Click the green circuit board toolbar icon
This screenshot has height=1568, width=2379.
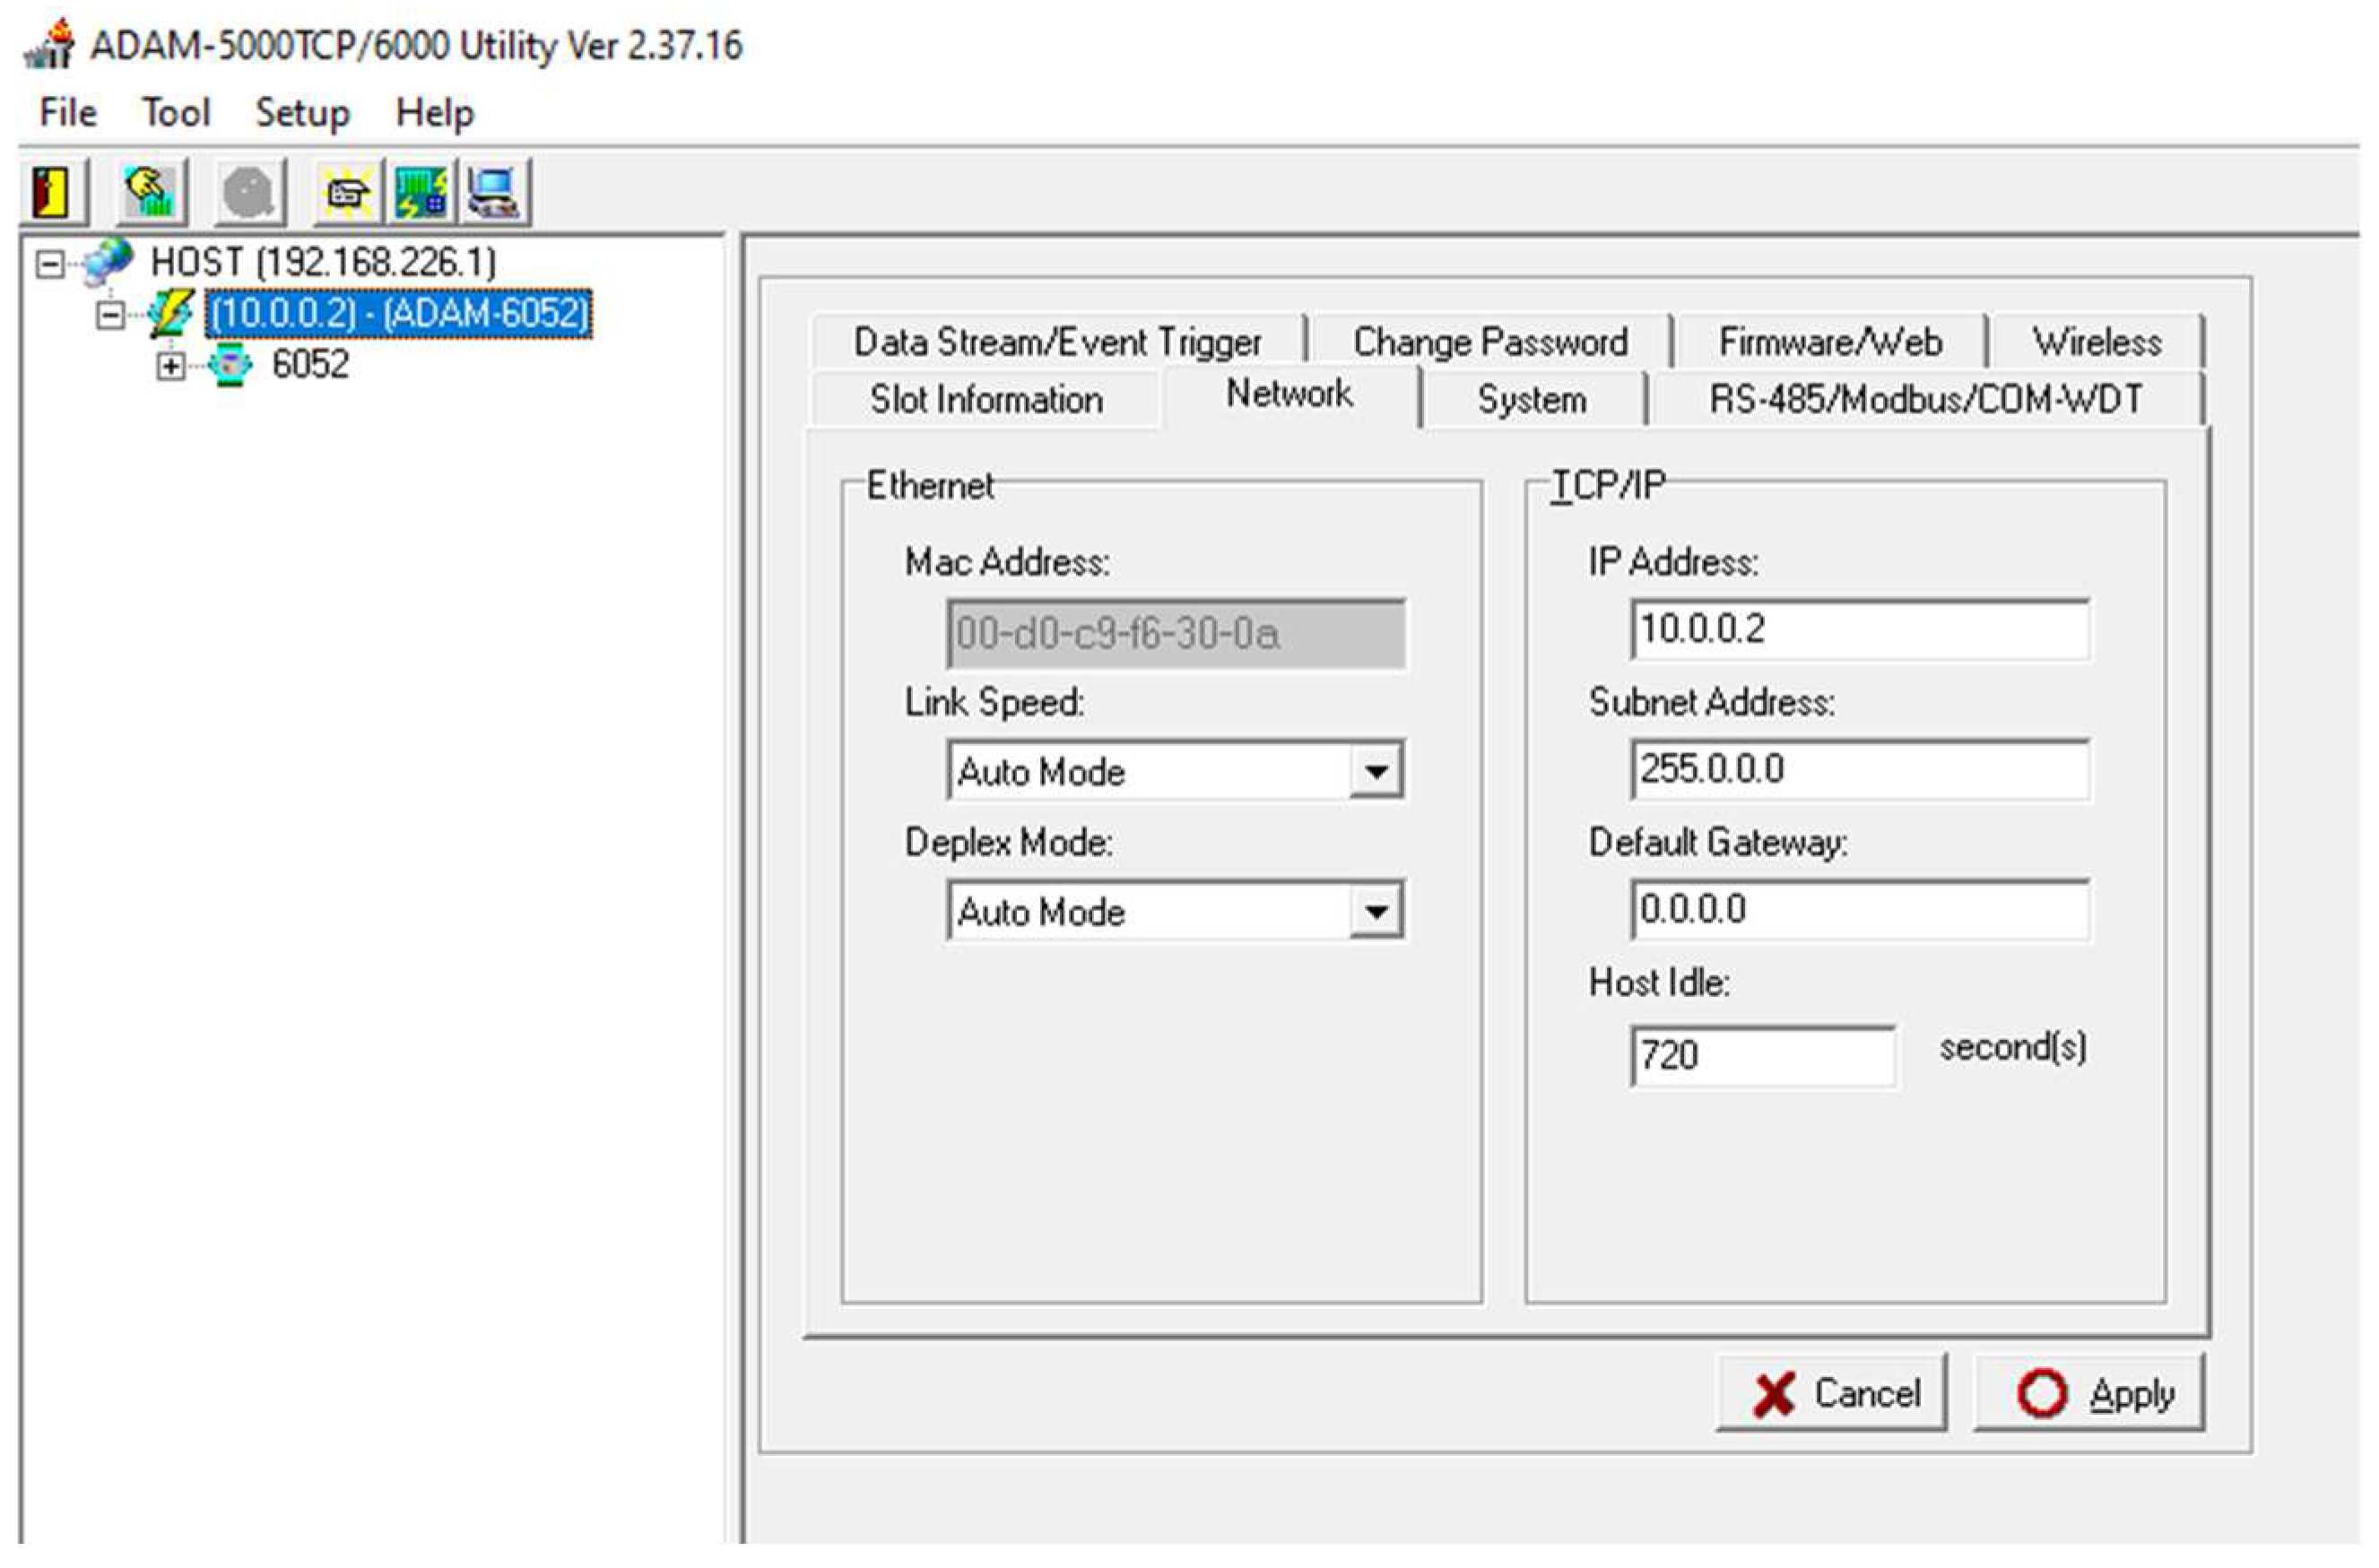click(x=420, y=191)
